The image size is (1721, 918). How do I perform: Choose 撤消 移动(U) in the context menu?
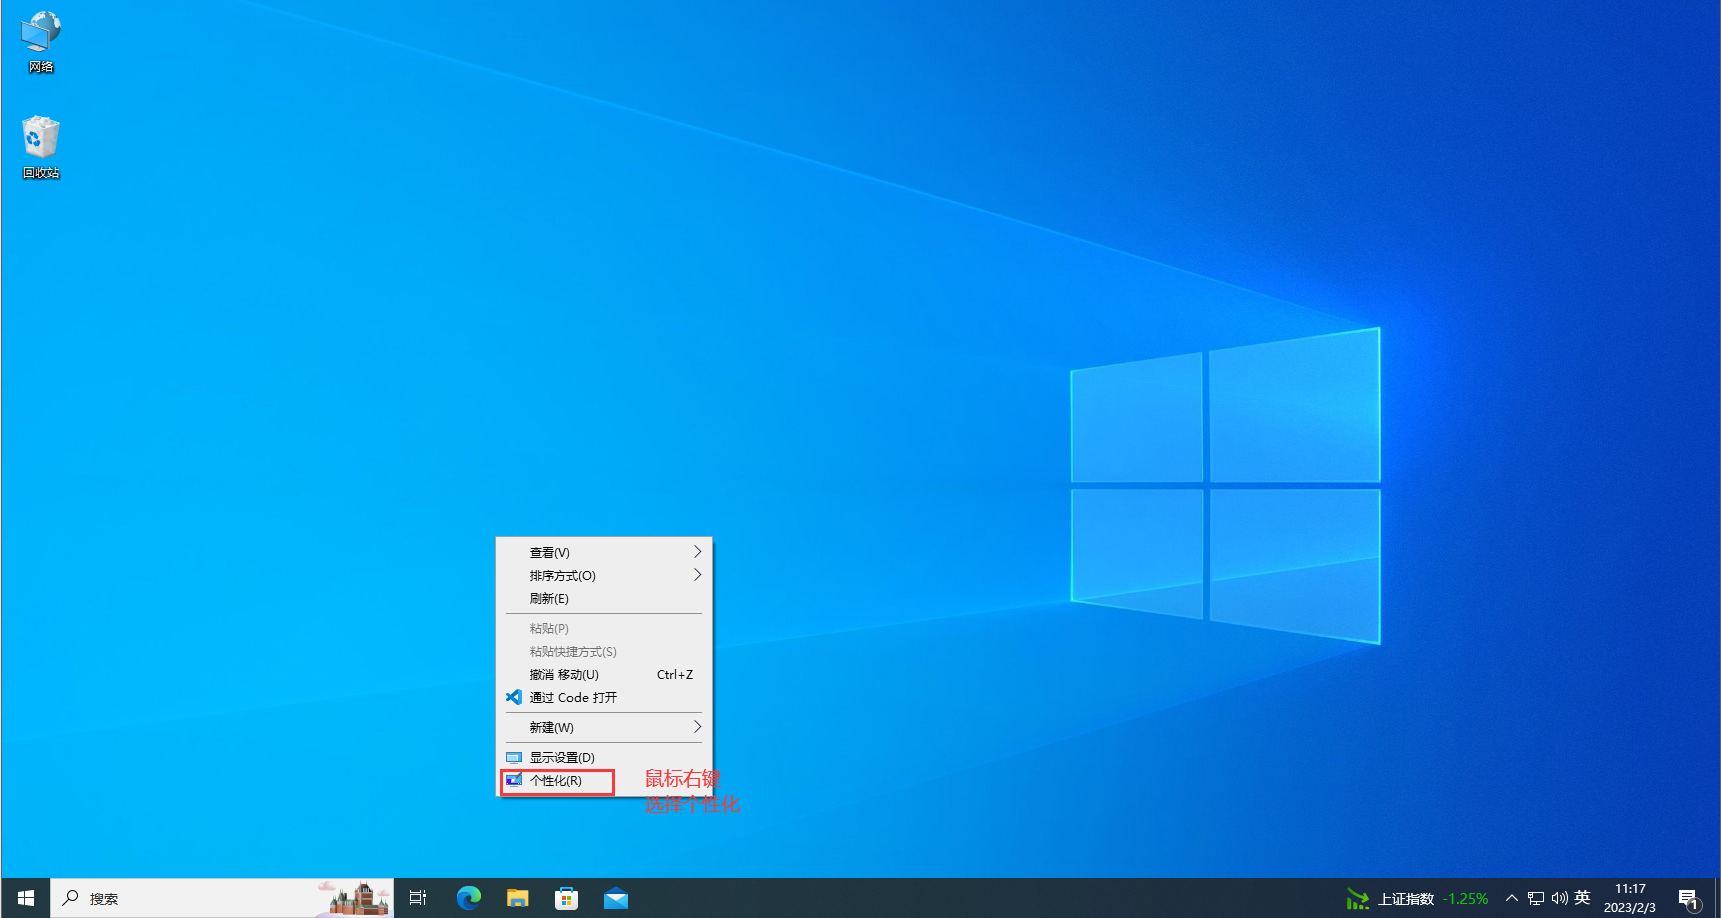604,674
